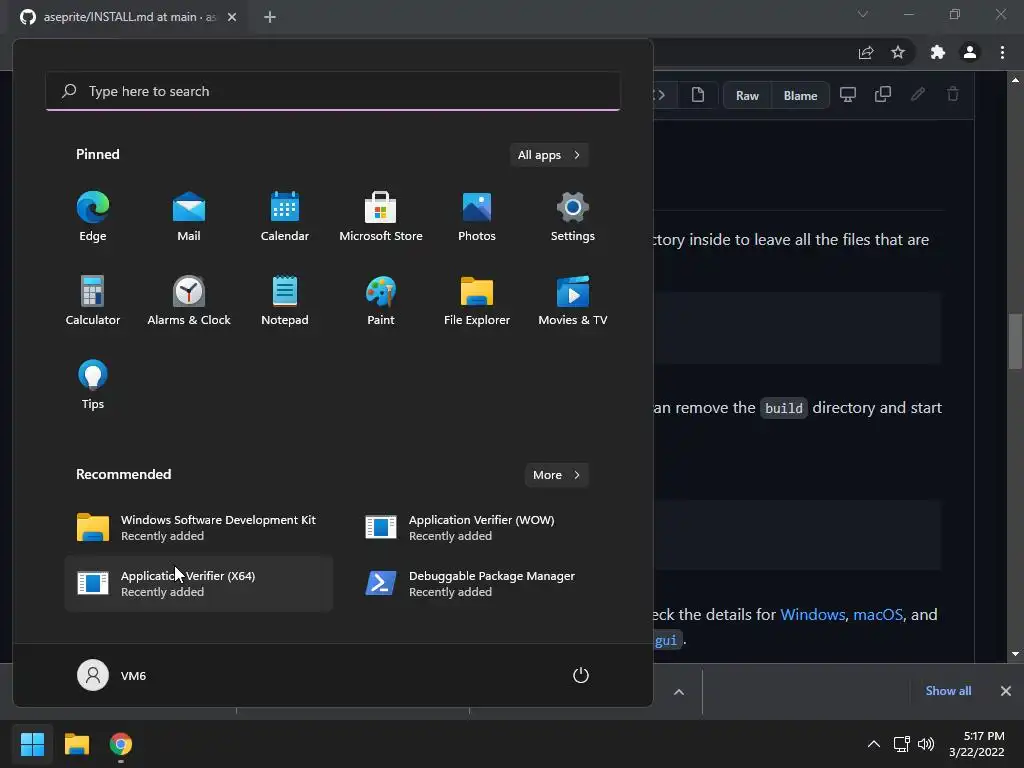Open Application Verifier (X64)
This screenshot has height=768, width=1024.
click(199, 584)
